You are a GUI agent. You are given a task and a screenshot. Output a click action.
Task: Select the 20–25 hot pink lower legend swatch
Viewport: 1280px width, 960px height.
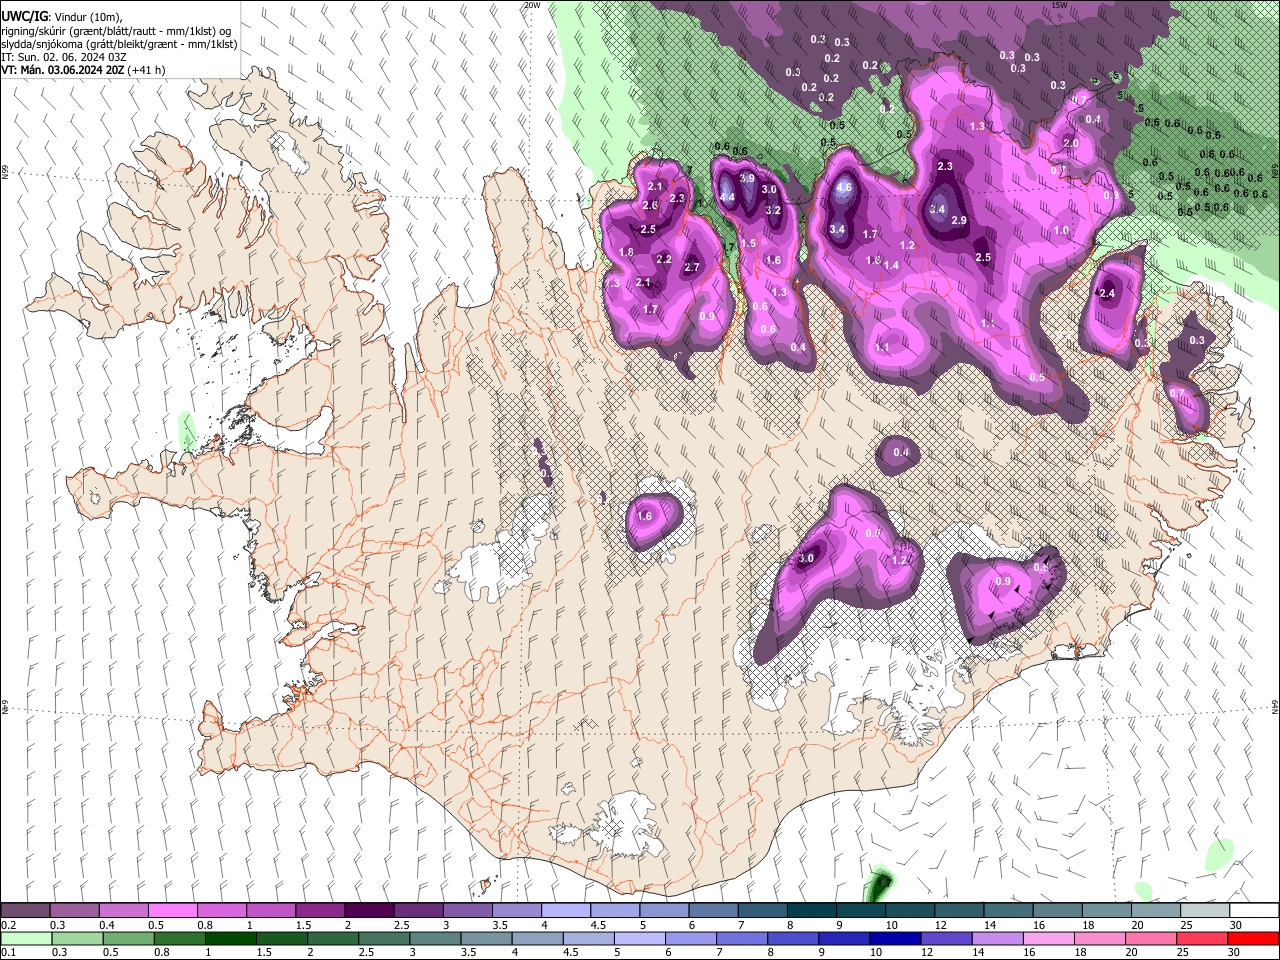tap(1151, 938)
